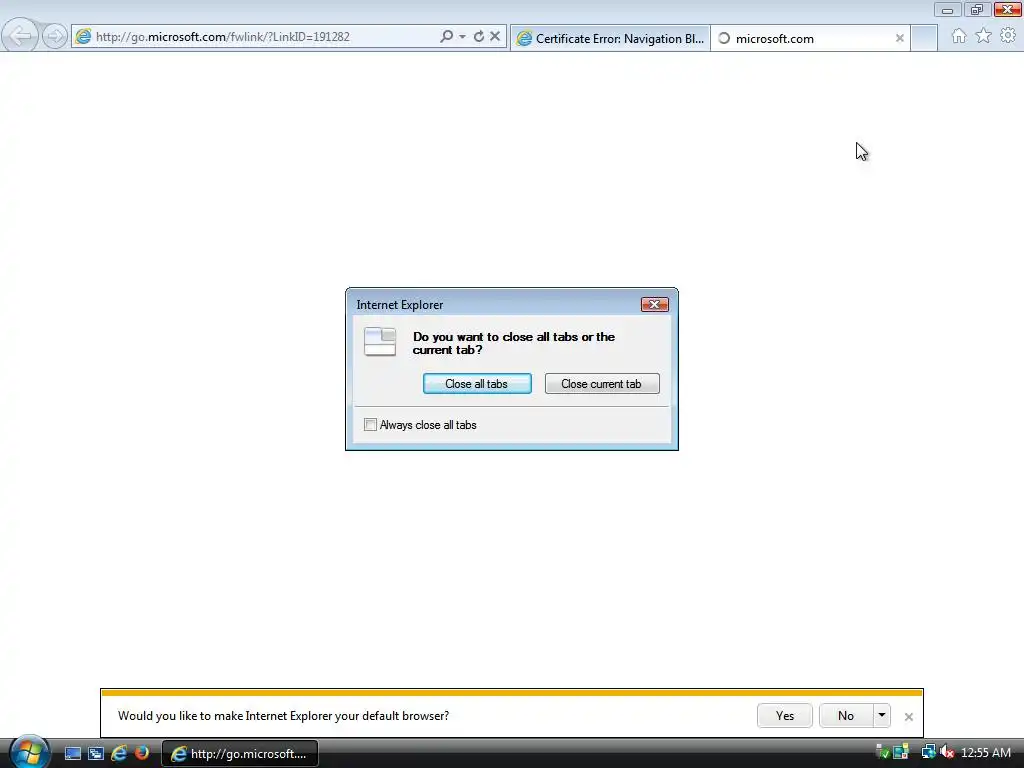Click the Refresh icon in address bar
Image resolution: width=1024 pixels, height=768 pixels.
coord(479,37)
